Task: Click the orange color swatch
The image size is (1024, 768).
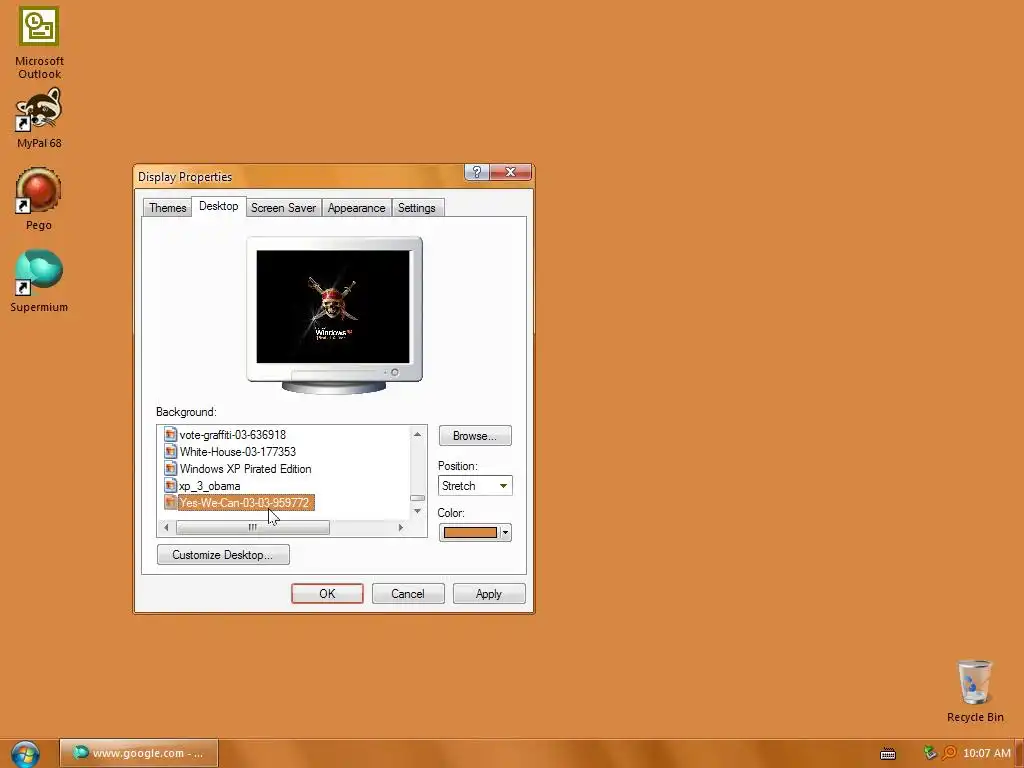Action: click(x=470, y=533)
